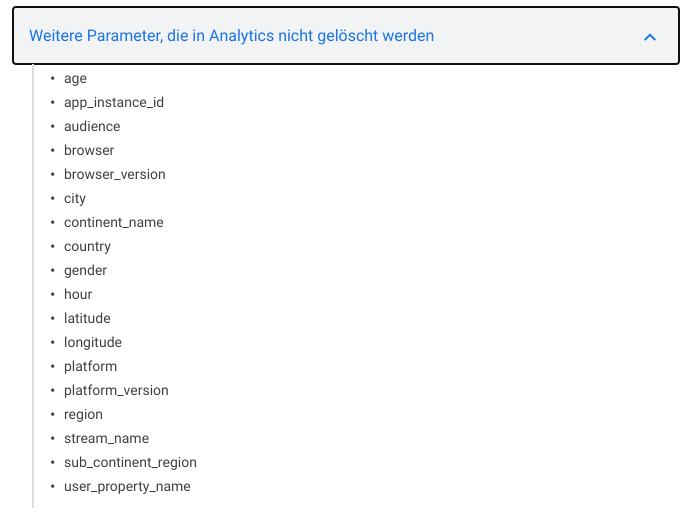Select the 'country' entry
Image resolution: width=698 pixels, height=512 pixels.
point(87,246)
